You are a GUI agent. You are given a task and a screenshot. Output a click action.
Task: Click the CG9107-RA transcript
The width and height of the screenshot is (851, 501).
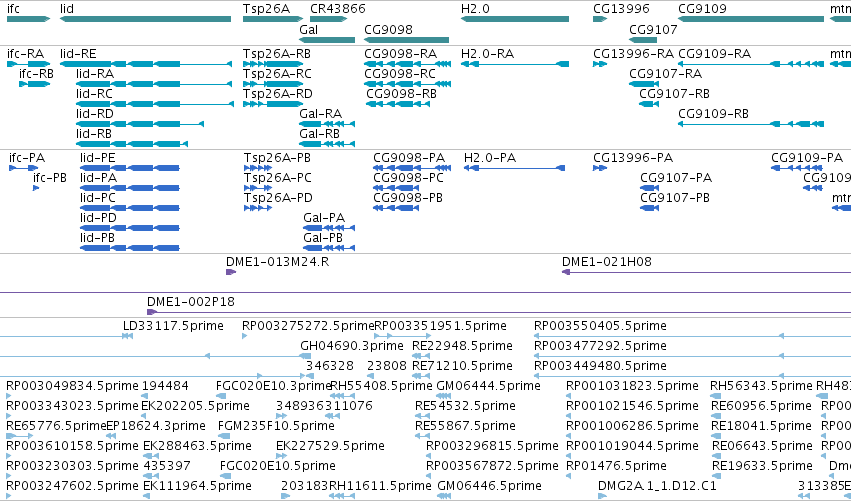643,84
